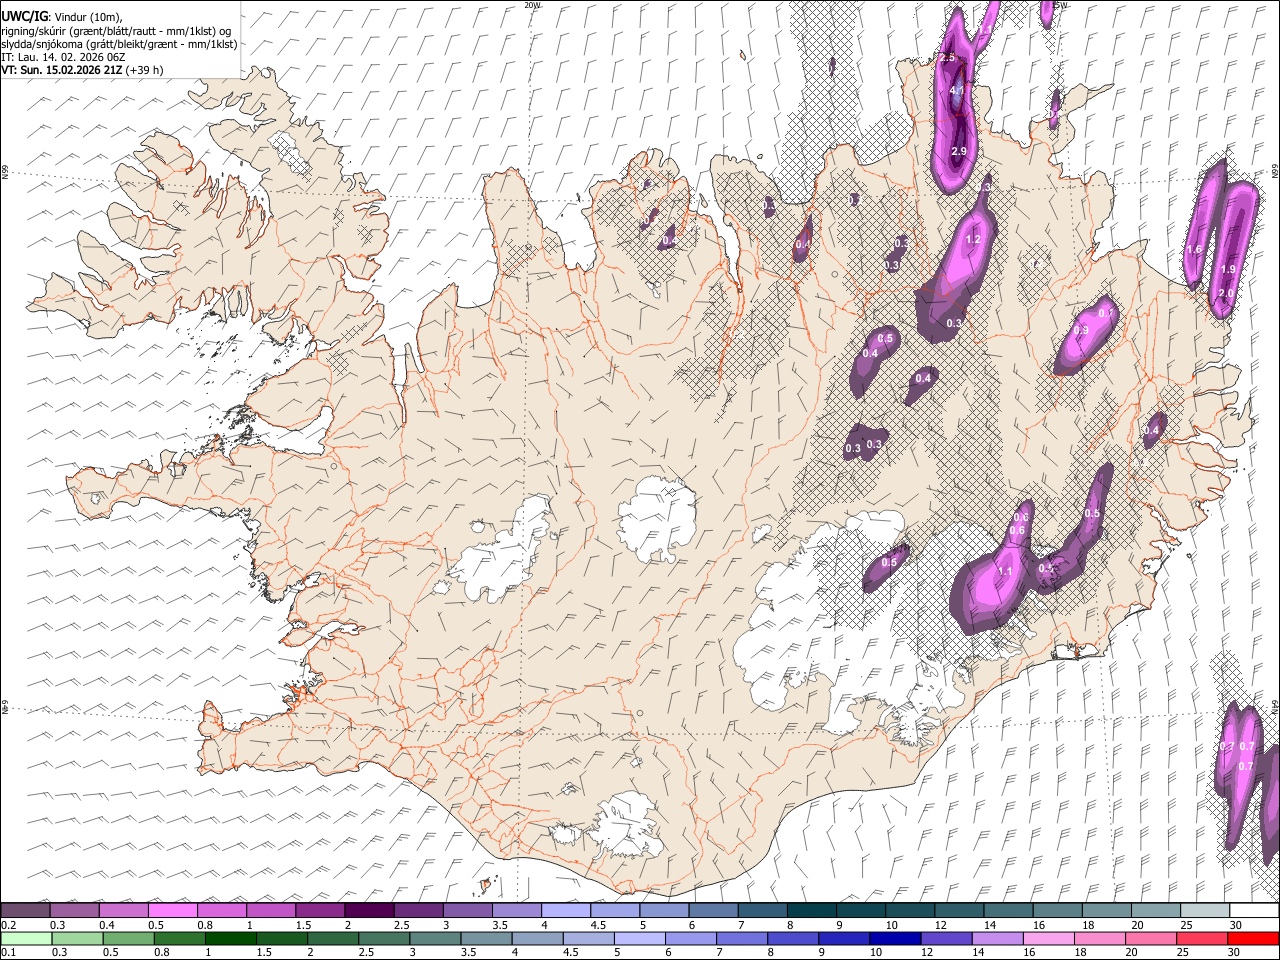Click the '0.2' label on the snow legend
The height and width of the screenshot is (960, 1280).
tap(8, 925)
